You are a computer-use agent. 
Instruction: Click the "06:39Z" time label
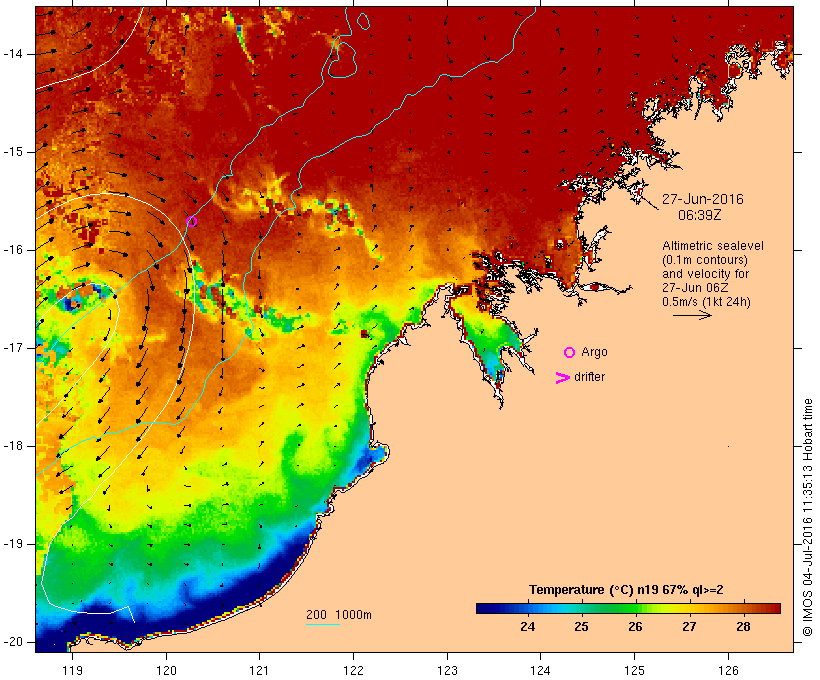coord(700,215)
